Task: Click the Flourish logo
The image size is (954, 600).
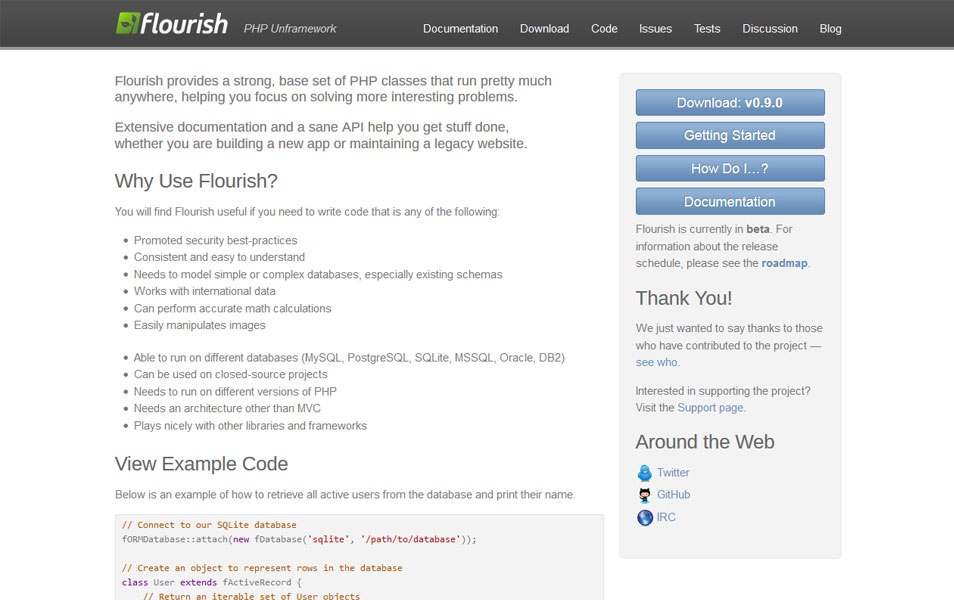Action: (x=172, y=24)
